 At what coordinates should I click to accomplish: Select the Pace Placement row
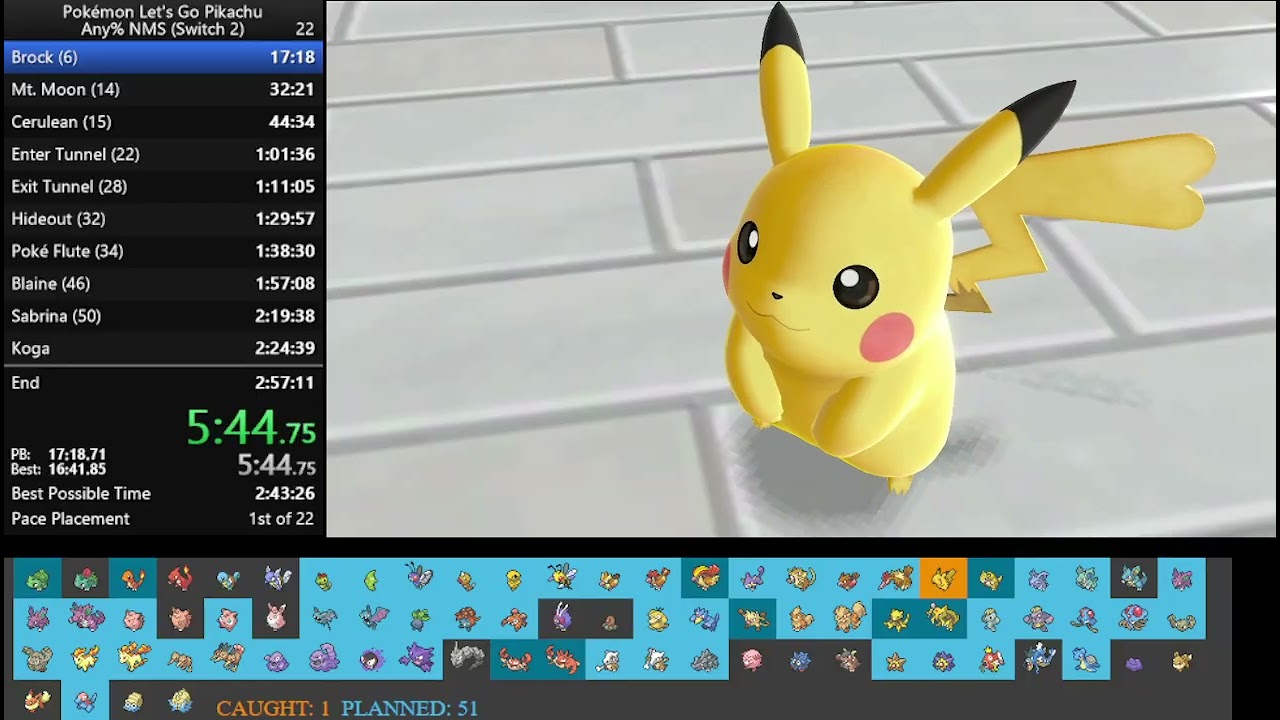163,519
